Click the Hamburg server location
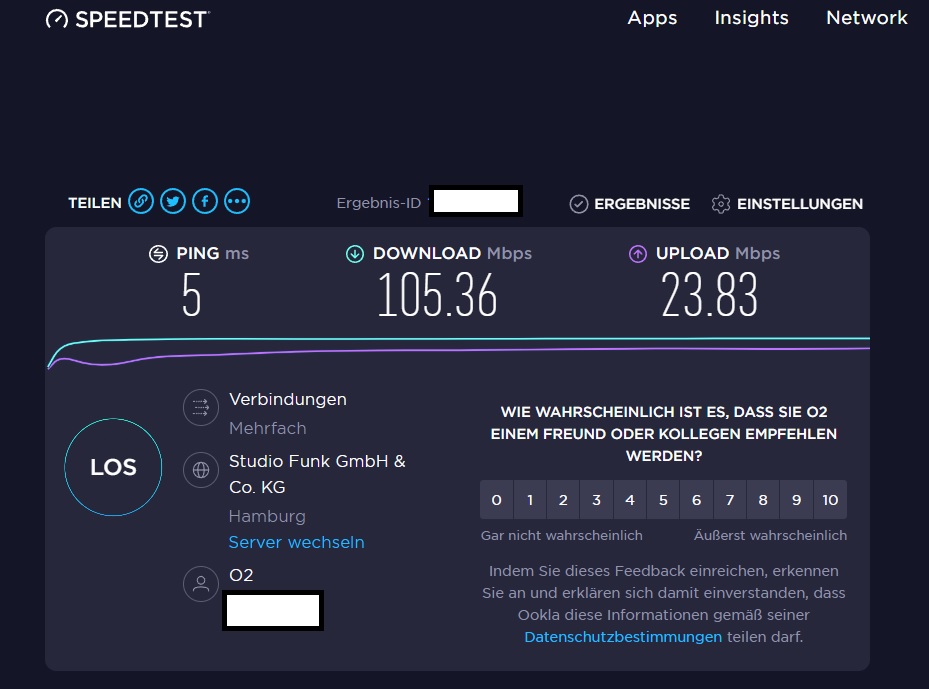The width and height of the screenshot is (929, 689). (x=267, y=516)
